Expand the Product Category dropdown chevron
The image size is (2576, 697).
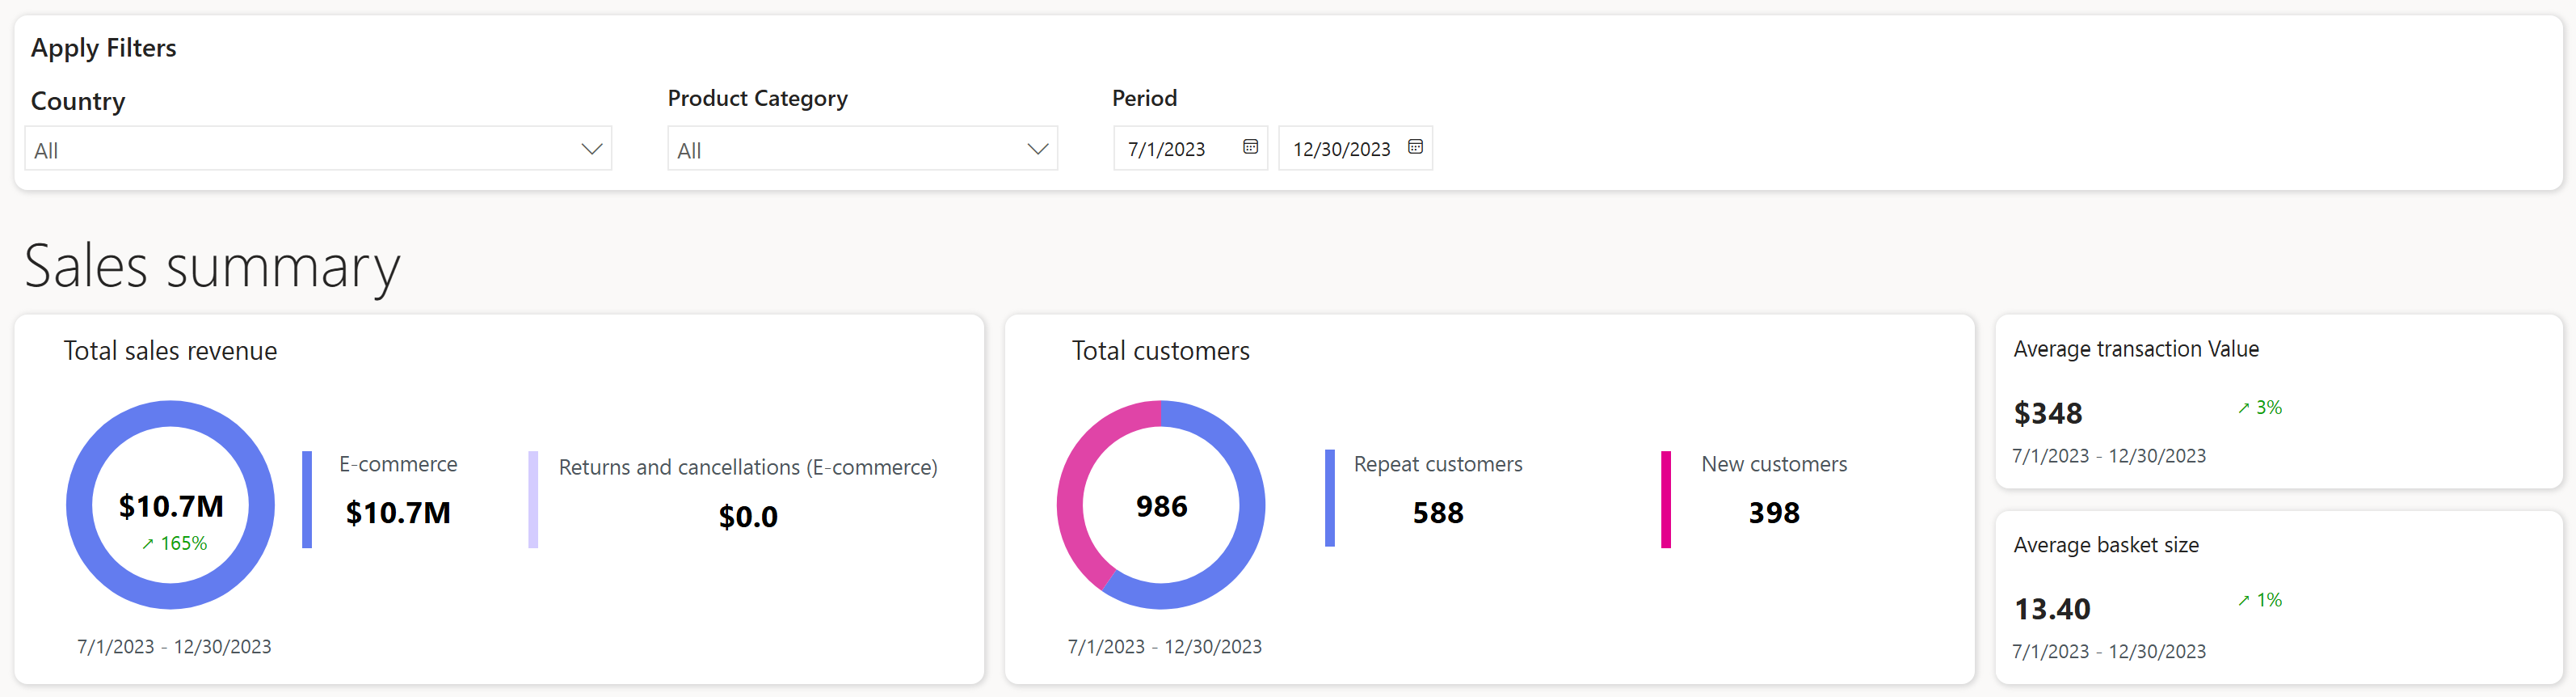1038,149
